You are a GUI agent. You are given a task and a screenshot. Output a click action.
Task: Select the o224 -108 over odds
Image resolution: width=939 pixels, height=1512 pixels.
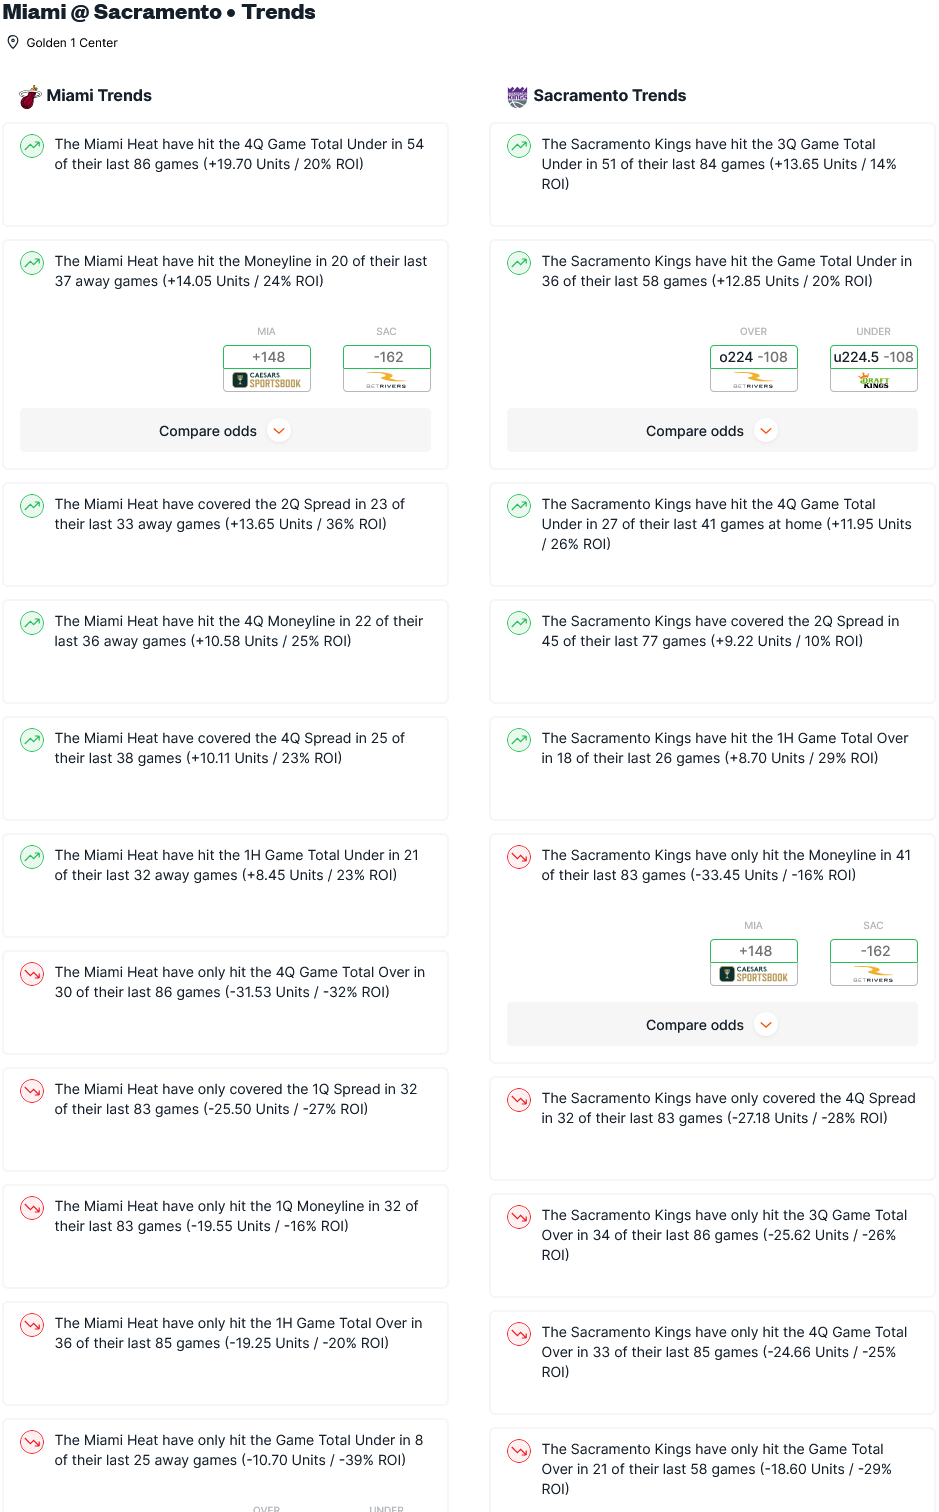[x=754, y=357]
